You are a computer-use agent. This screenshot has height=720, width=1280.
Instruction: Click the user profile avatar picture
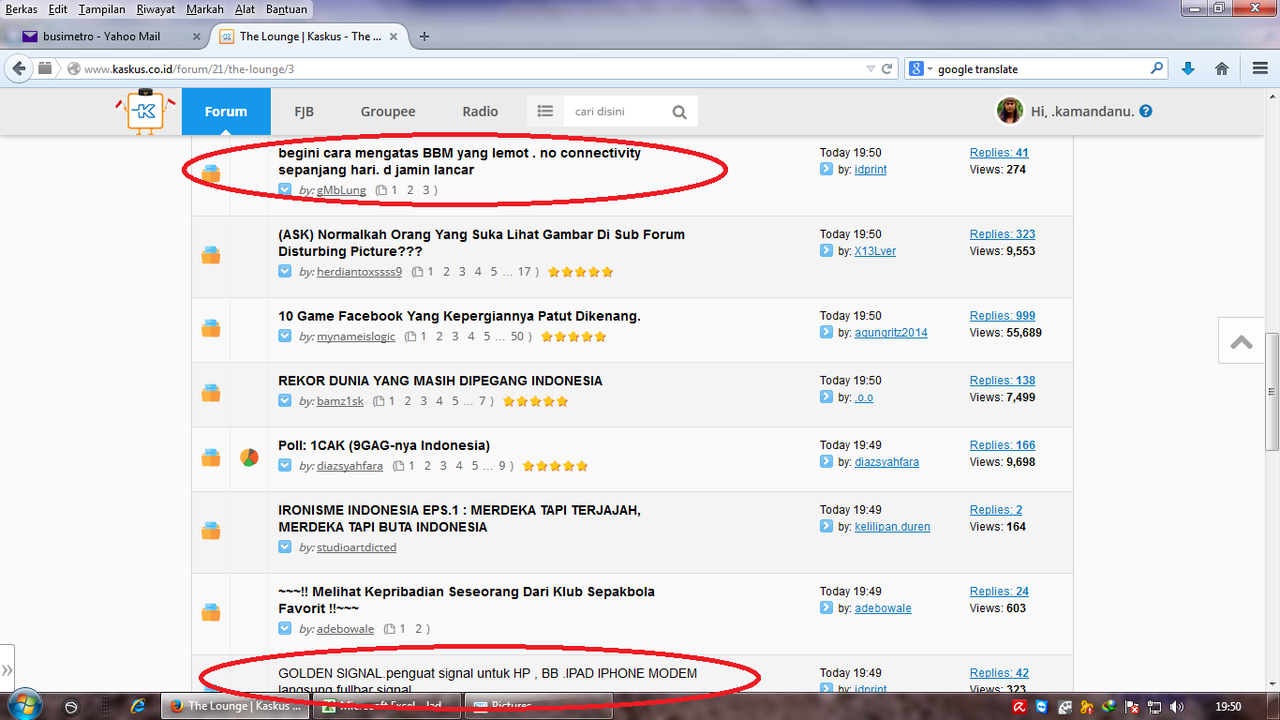tap(1010, 111)
